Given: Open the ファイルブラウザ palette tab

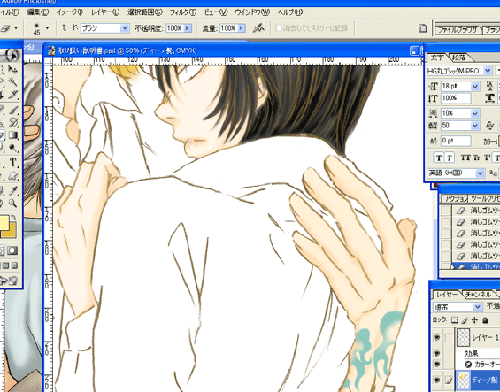Looking at the screenshot, I should click(x=458, y=30).
